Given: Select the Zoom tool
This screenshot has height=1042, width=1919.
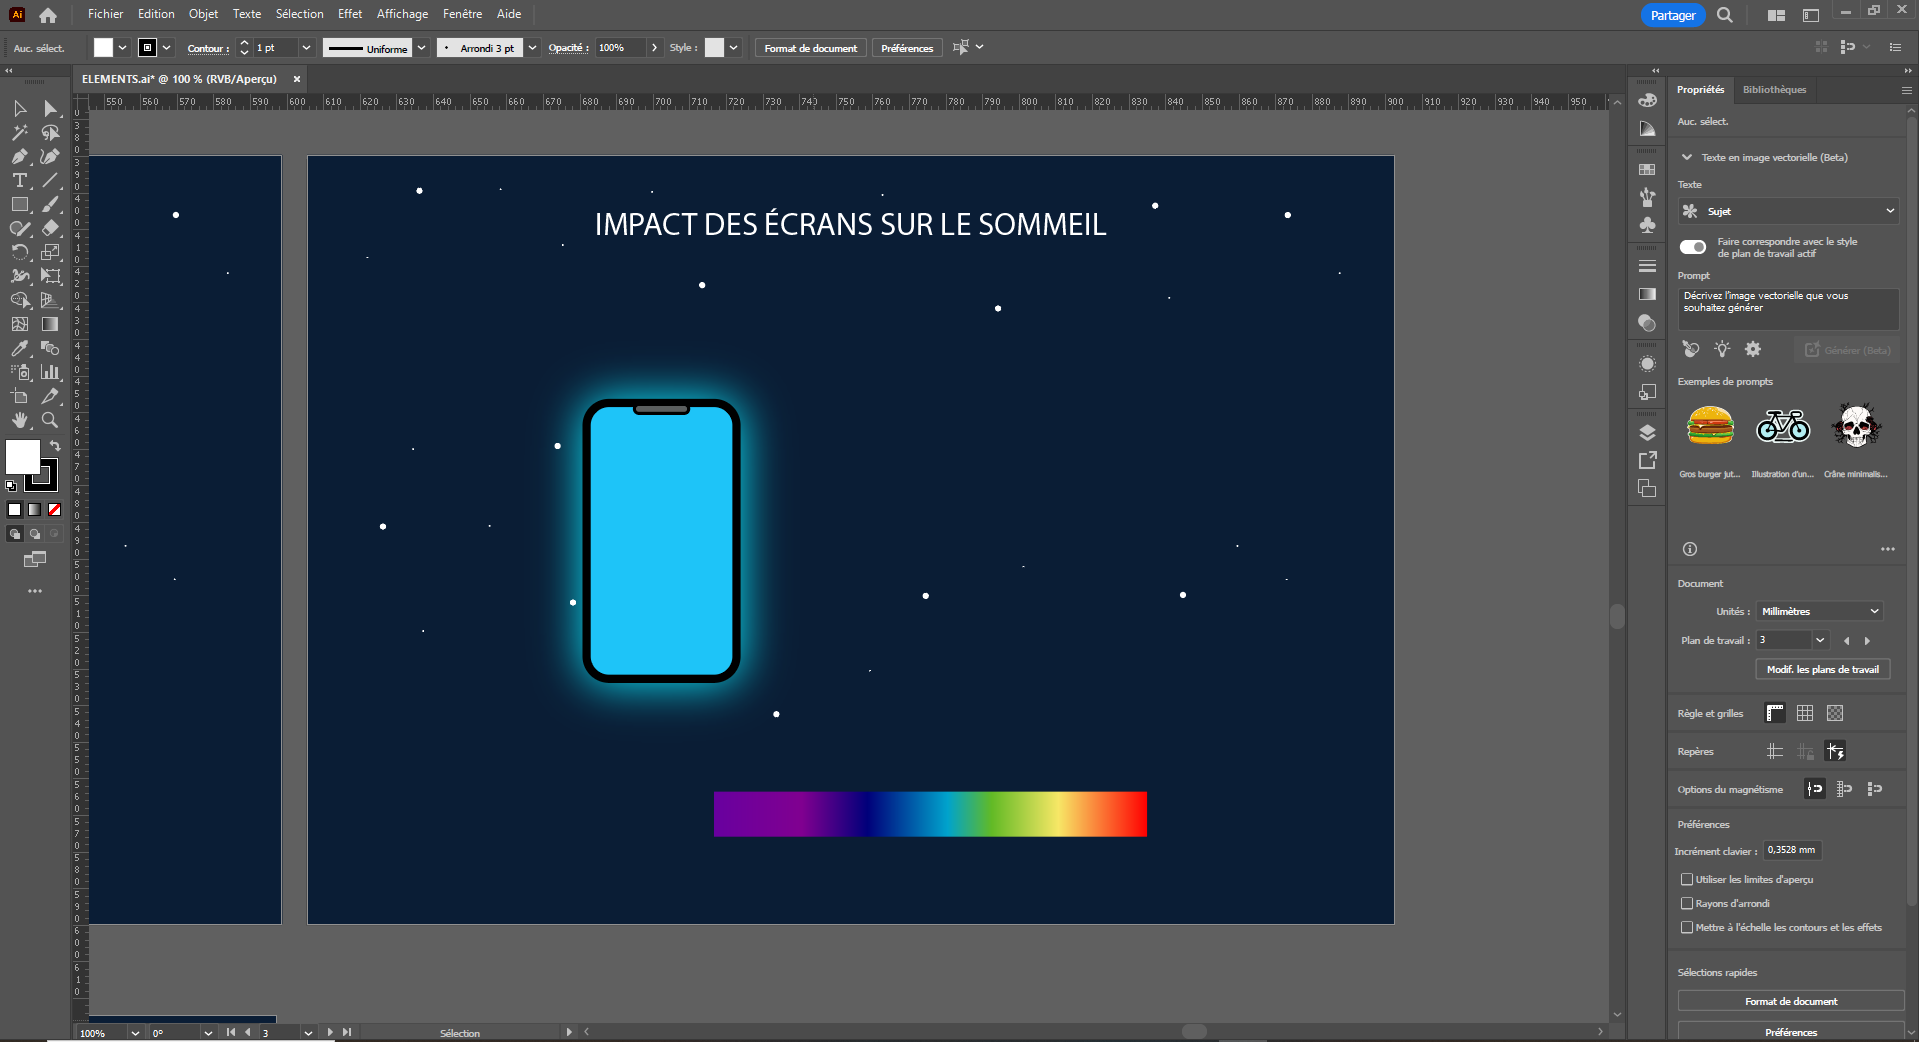Looking at the screenshot, I should (50, 420).
